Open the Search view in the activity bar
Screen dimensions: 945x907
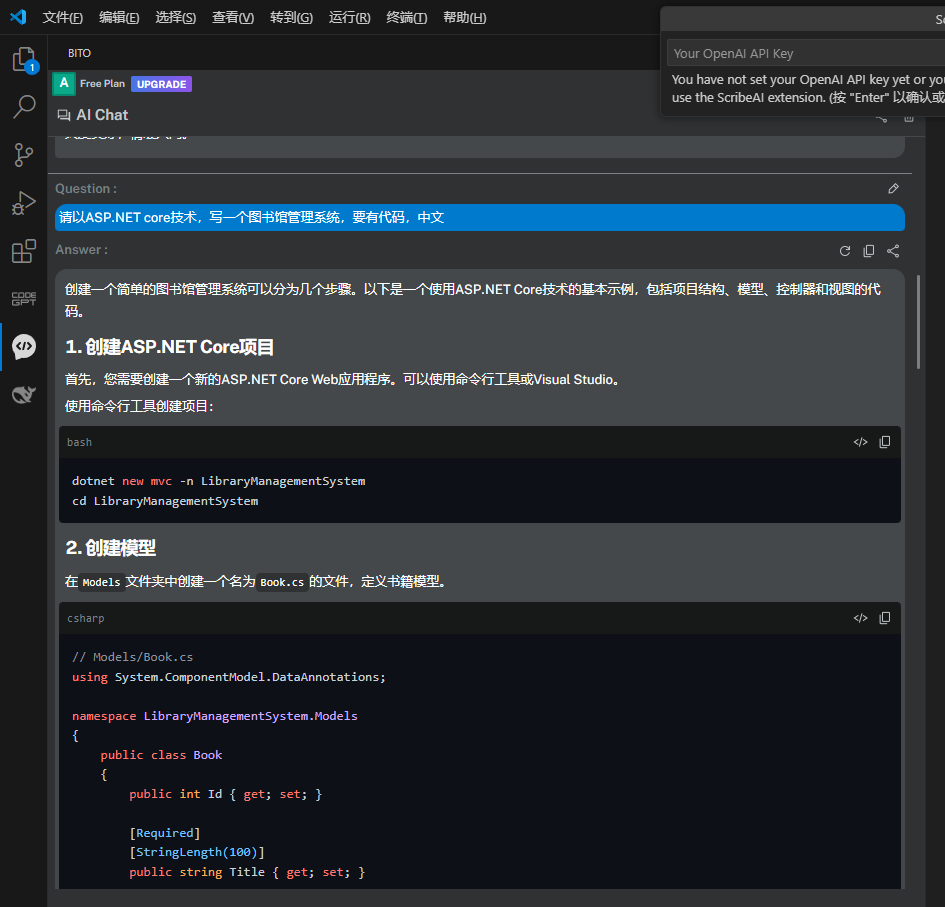[24, 107]
